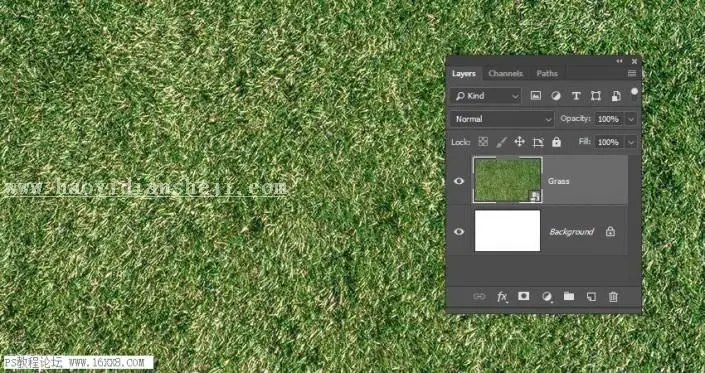The width and height of the screenshot is (705, 373).
Task: Hide the Background layer visibility eye
Action: pyautogui.click(x=459, y=231)
